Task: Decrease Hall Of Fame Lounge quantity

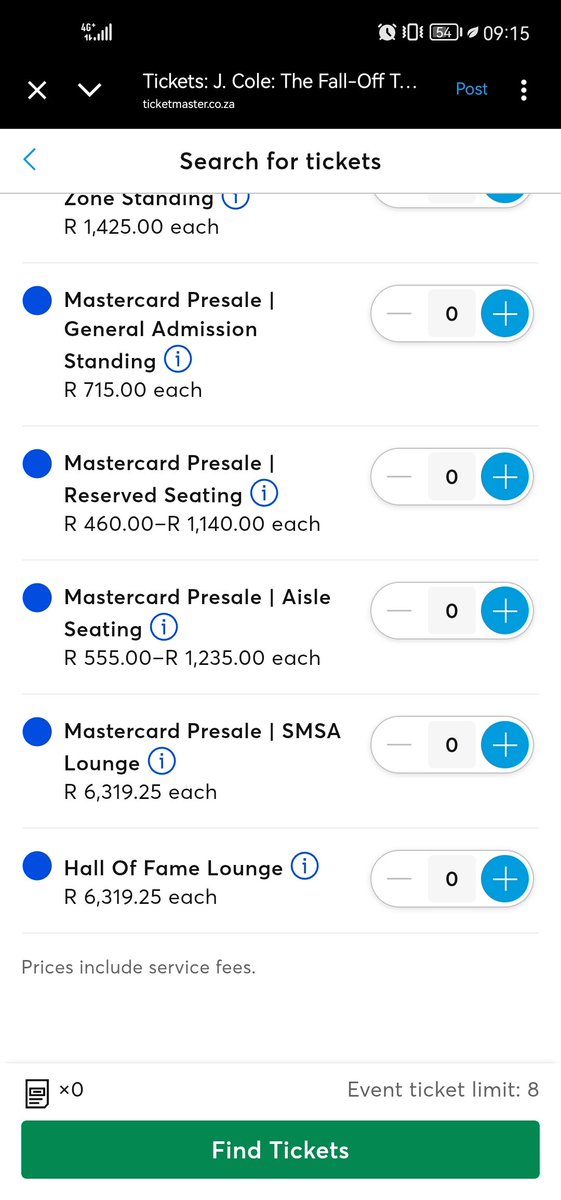Action: [399, 878]
